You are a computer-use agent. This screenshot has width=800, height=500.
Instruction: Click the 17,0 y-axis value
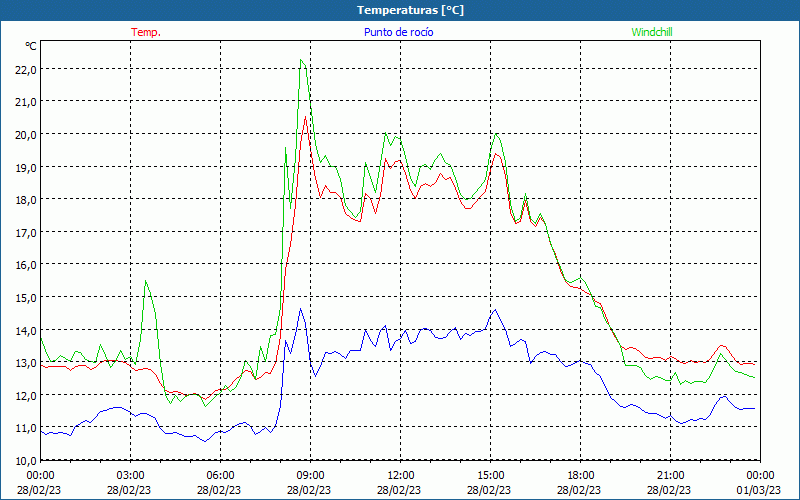tap(25, 234)
